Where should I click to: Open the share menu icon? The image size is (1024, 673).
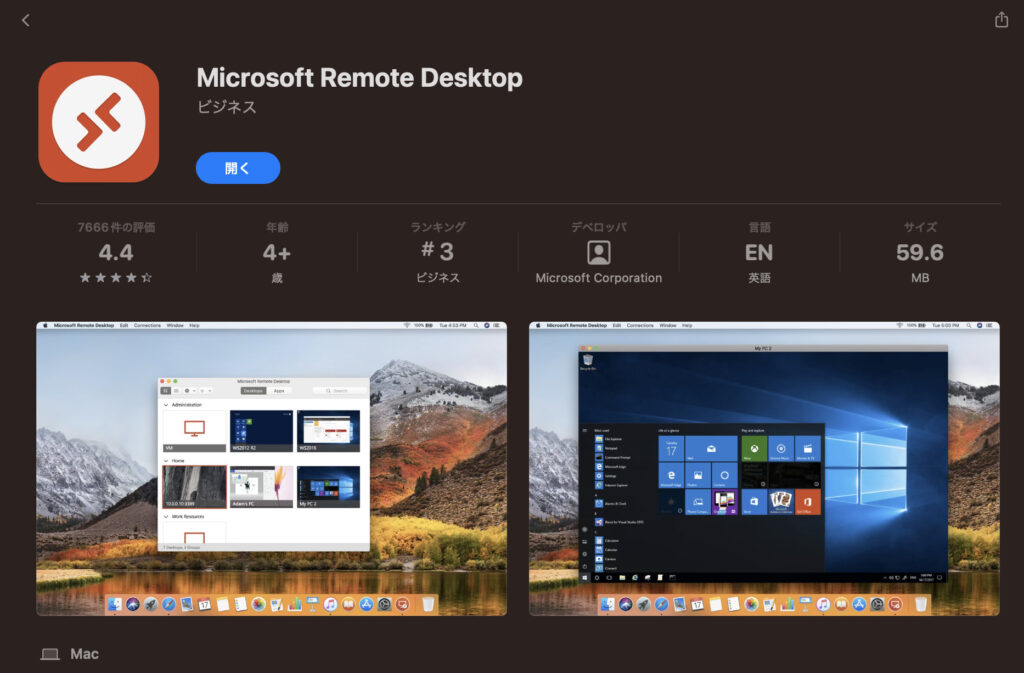tap(1001, 20)
